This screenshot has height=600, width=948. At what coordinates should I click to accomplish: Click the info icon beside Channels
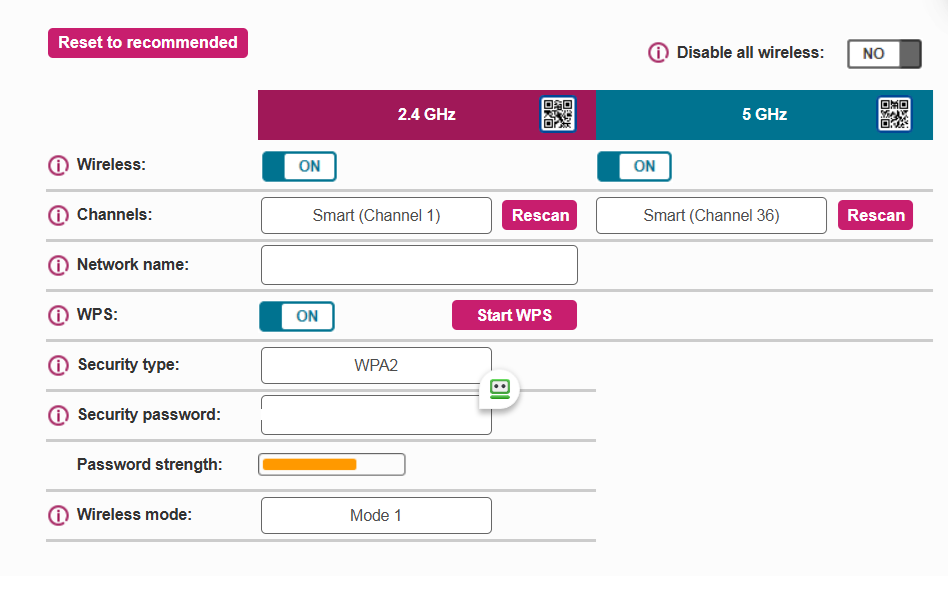58,215
